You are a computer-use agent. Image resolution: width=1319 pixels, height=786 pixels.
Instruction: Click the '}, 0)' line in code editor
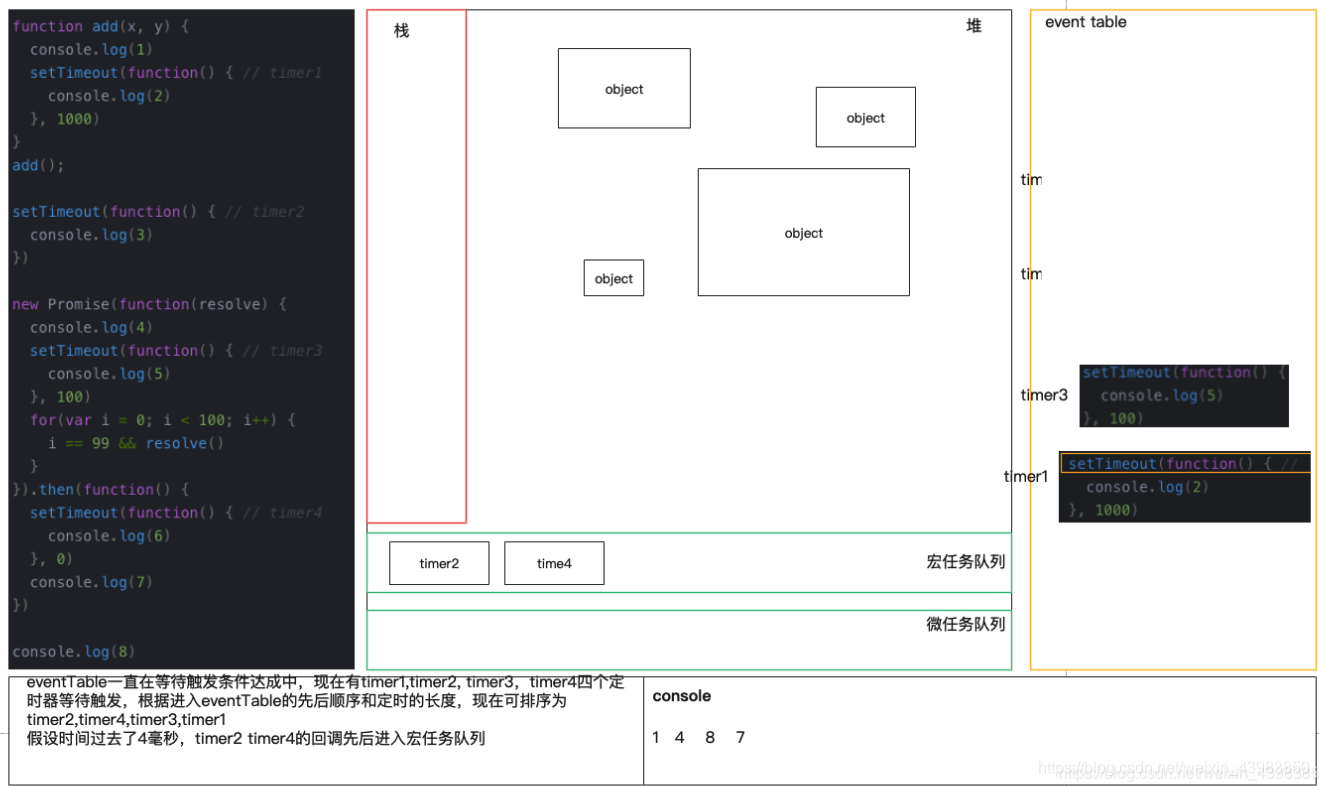[x=52, y=559]
